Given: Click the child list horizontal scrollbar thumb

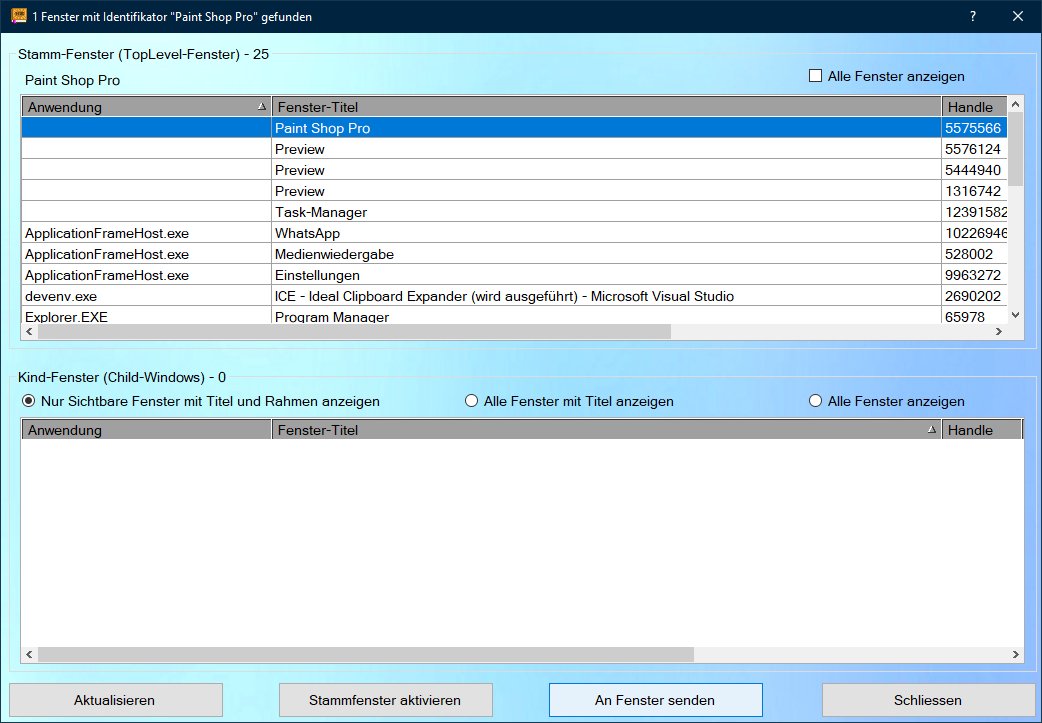Looking at the screenshot, I should tap(365, 655).
